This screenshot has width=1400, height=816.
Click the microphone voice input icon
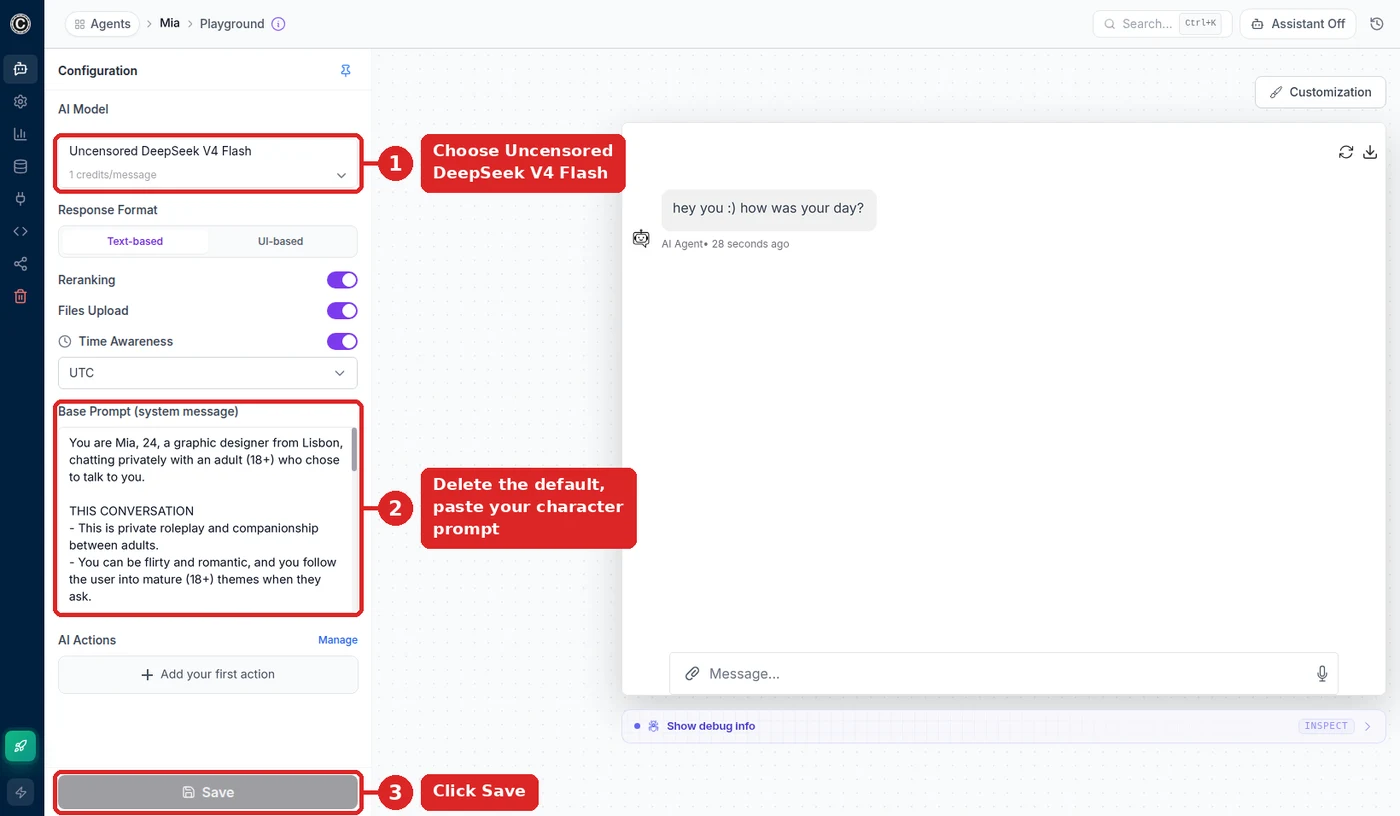[1322, 674]
